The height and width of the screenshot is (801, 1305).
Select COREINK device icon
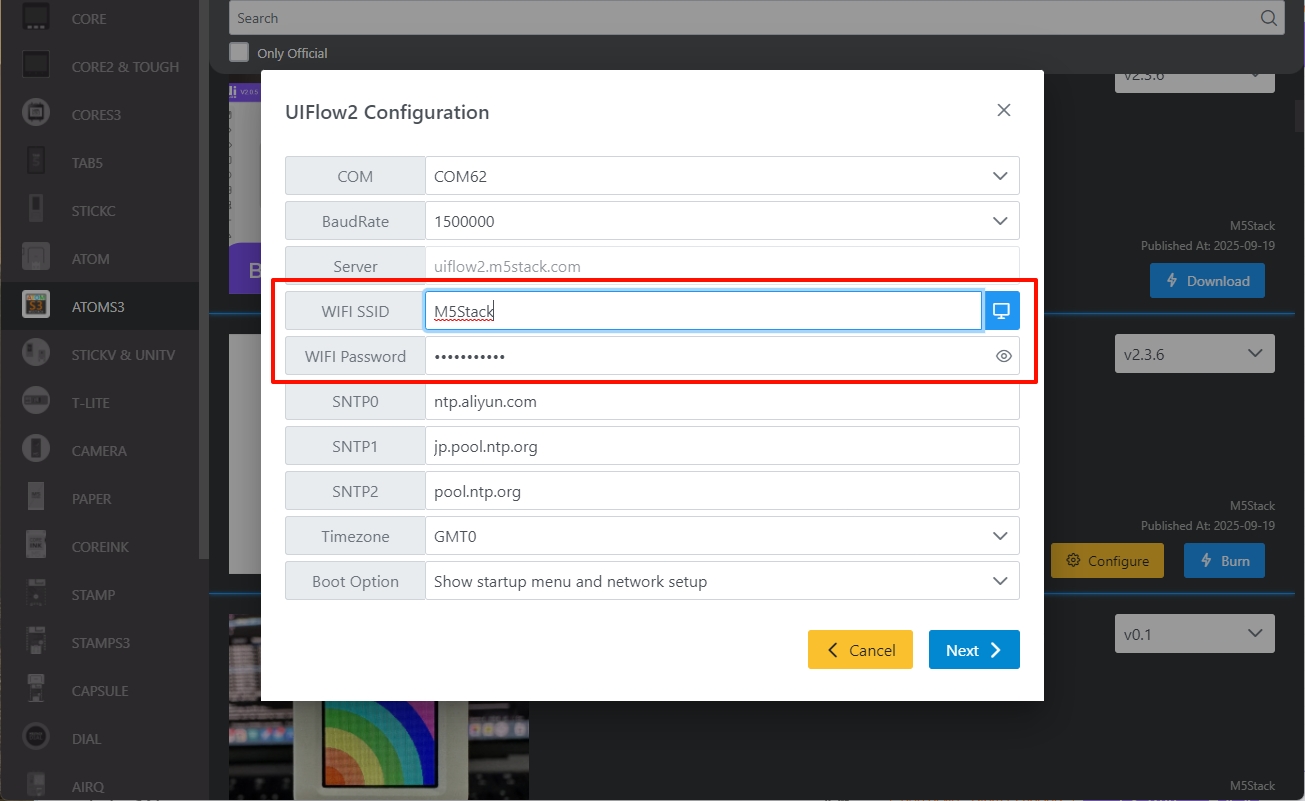36,546
